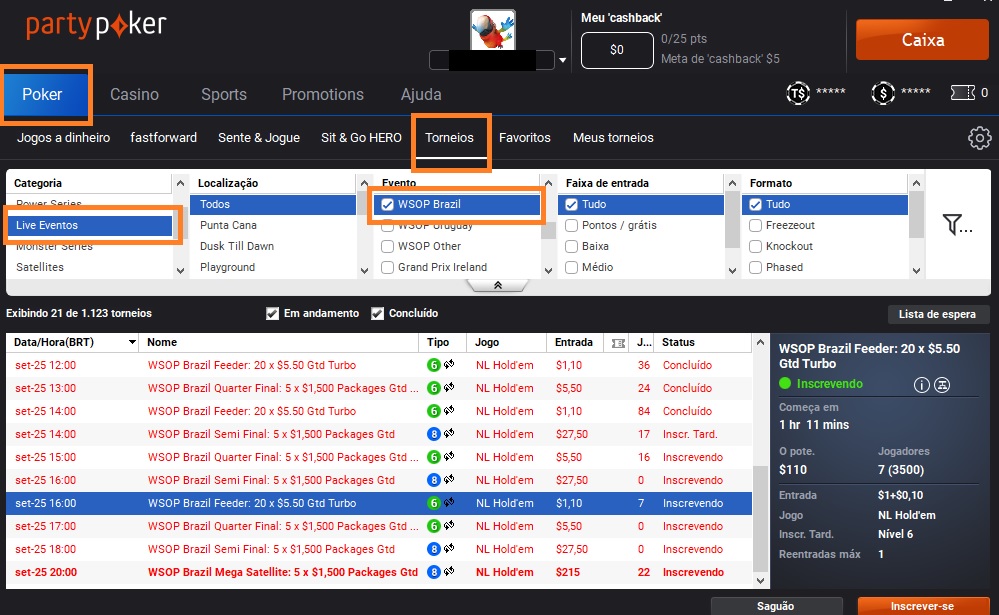Click the Data/Hora sort dropdown arrow
This screenshot has height=615, width=999.
click(132, 342)
